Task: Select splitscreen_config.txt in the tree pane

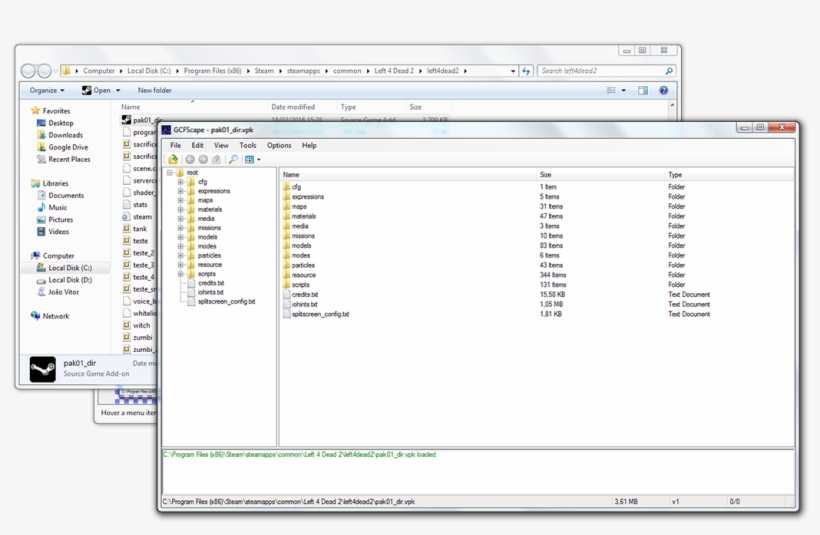Action: [x=226, y=302]
